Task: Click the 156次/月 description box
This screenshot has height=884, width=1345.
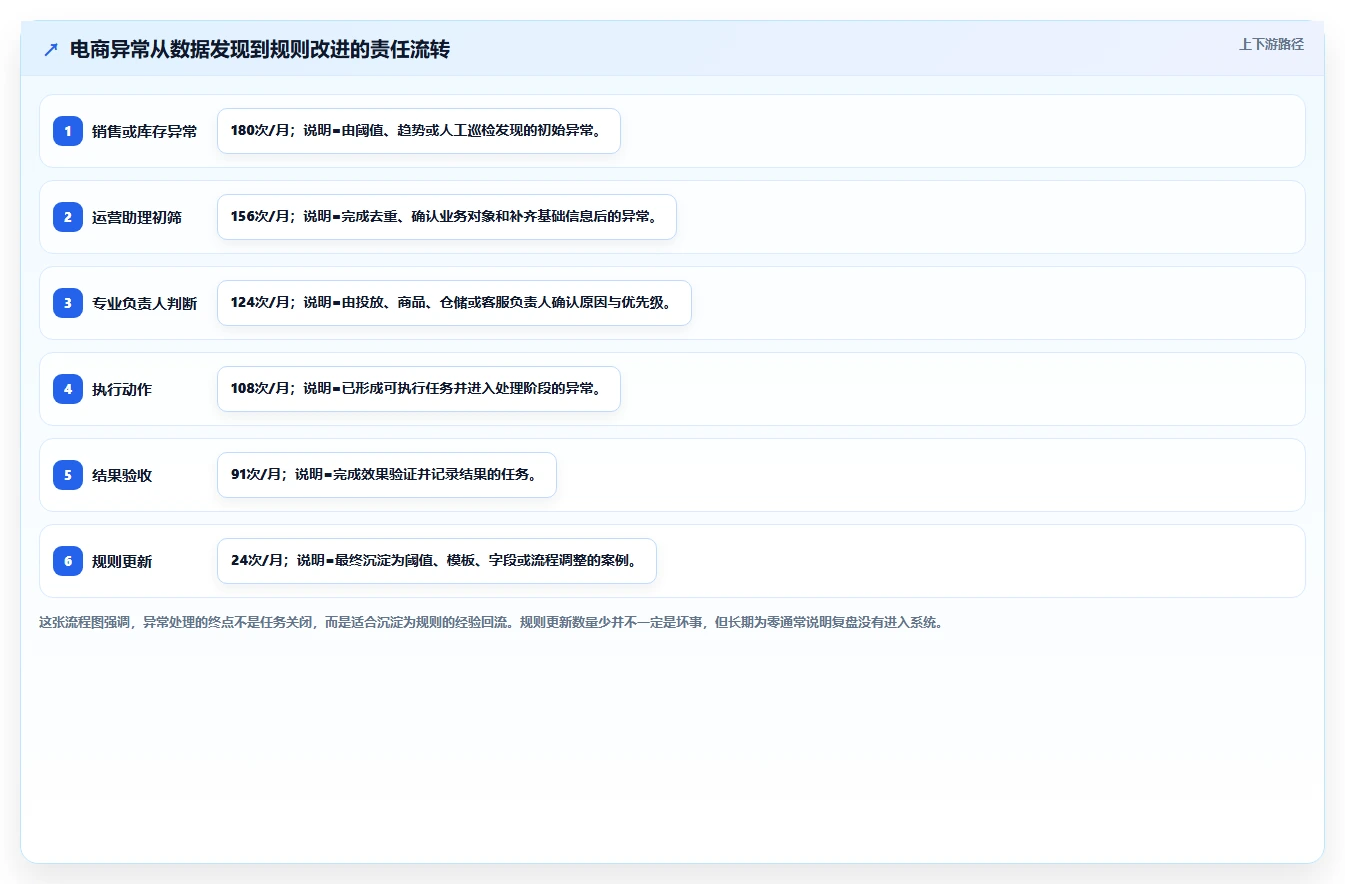Action: [x=447, y=217]
